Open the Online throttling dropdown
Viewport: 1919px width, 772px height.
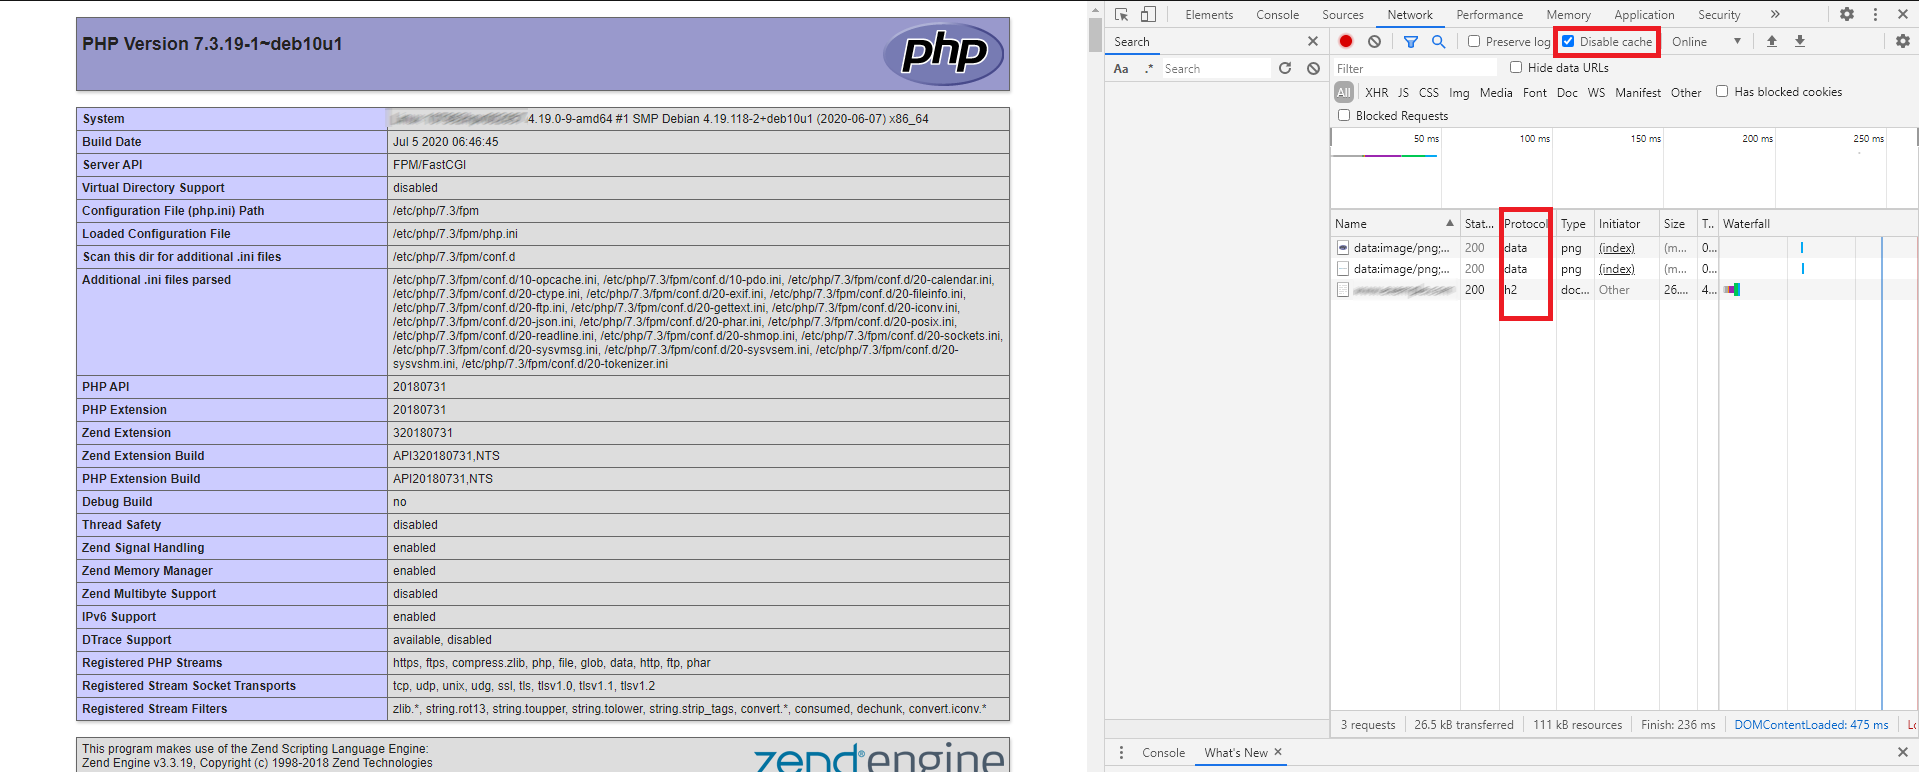tap(1706, 41)
